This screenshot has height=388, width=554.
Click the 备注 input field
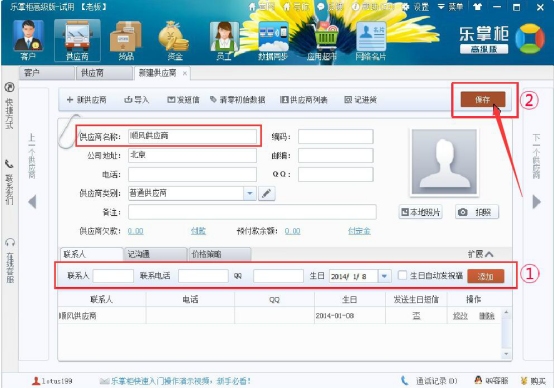click(252, 212)
